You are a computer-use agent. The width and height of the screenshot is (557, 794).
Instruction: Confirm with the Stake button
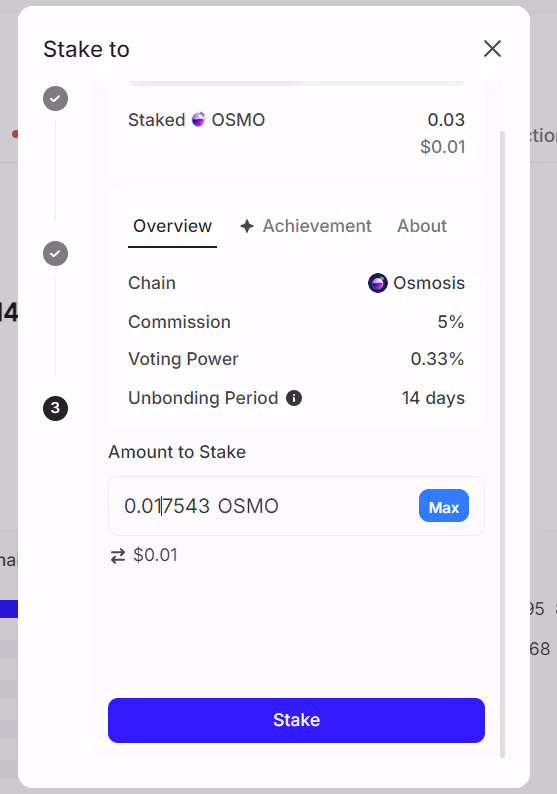(296, 721)
